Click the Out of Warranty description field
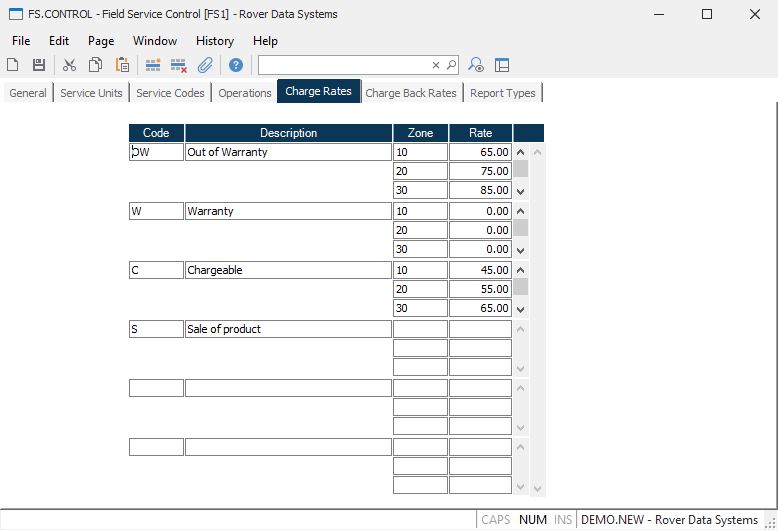Image resolution: width=778 pixels, height=531 pixels. click(x=288, y=152)
